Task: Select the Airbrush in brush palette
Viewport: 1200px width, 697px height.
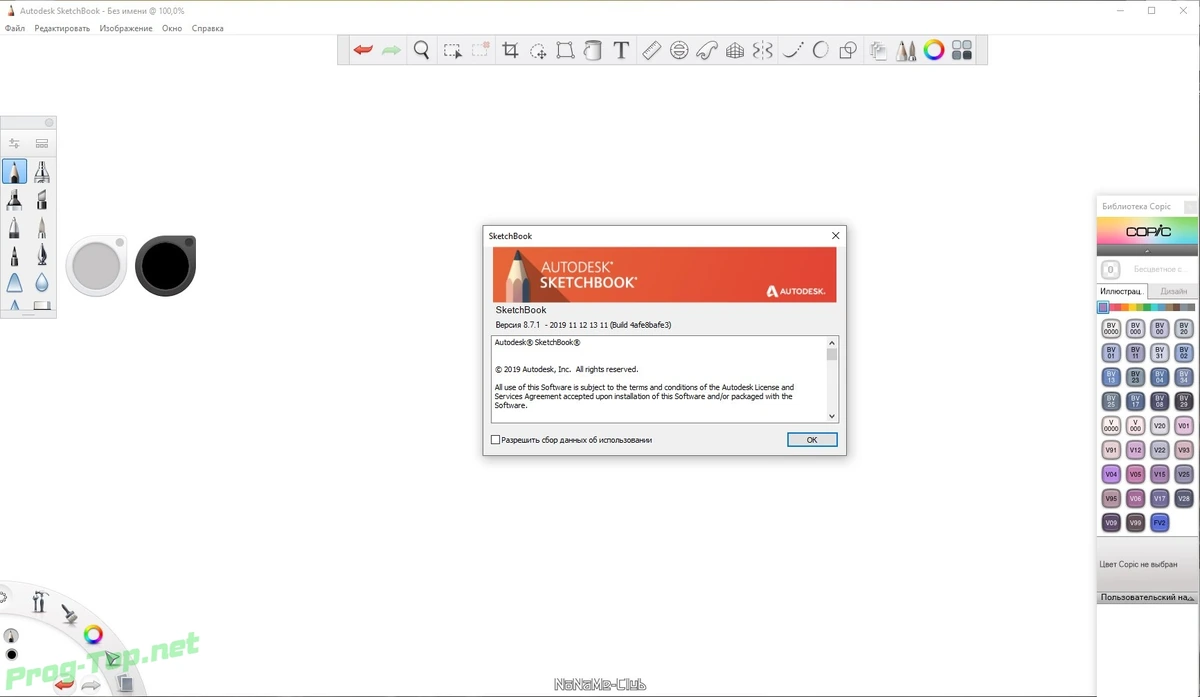Action: click(42, 172)
